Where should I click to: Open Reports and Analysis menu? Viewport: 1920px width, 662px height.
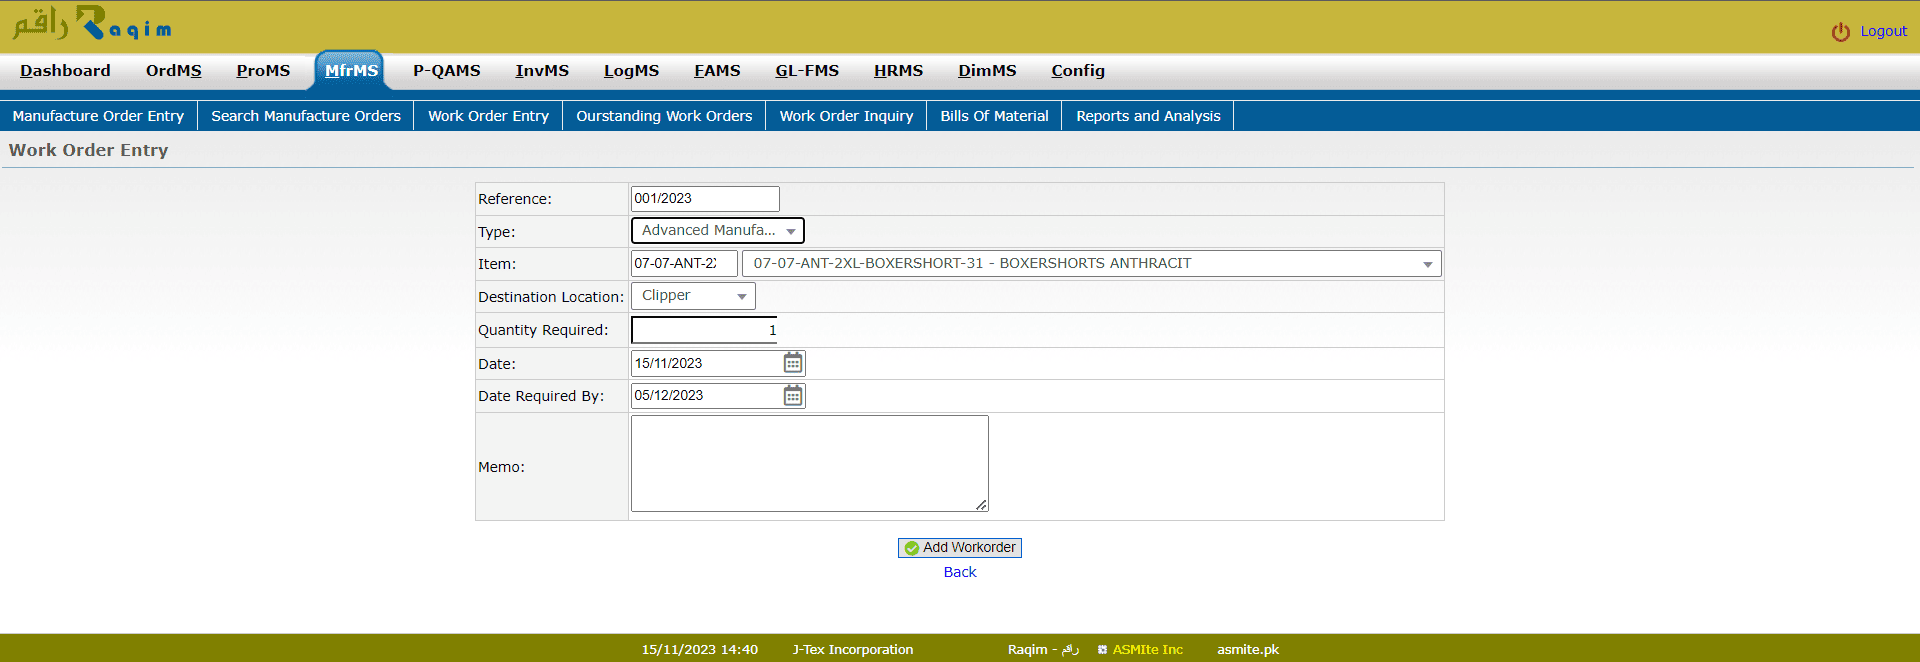1148,116
